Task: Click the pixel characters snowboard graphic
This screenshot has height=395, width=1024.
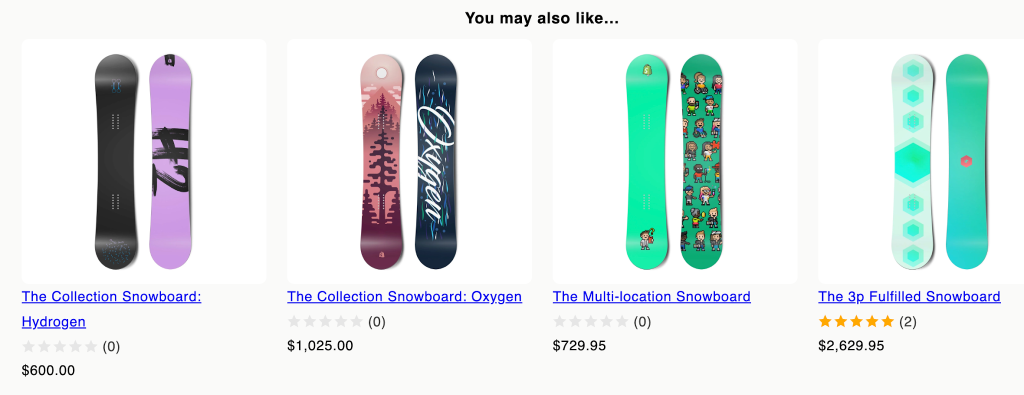Action: pyautogui.click(x=702, y=161)
